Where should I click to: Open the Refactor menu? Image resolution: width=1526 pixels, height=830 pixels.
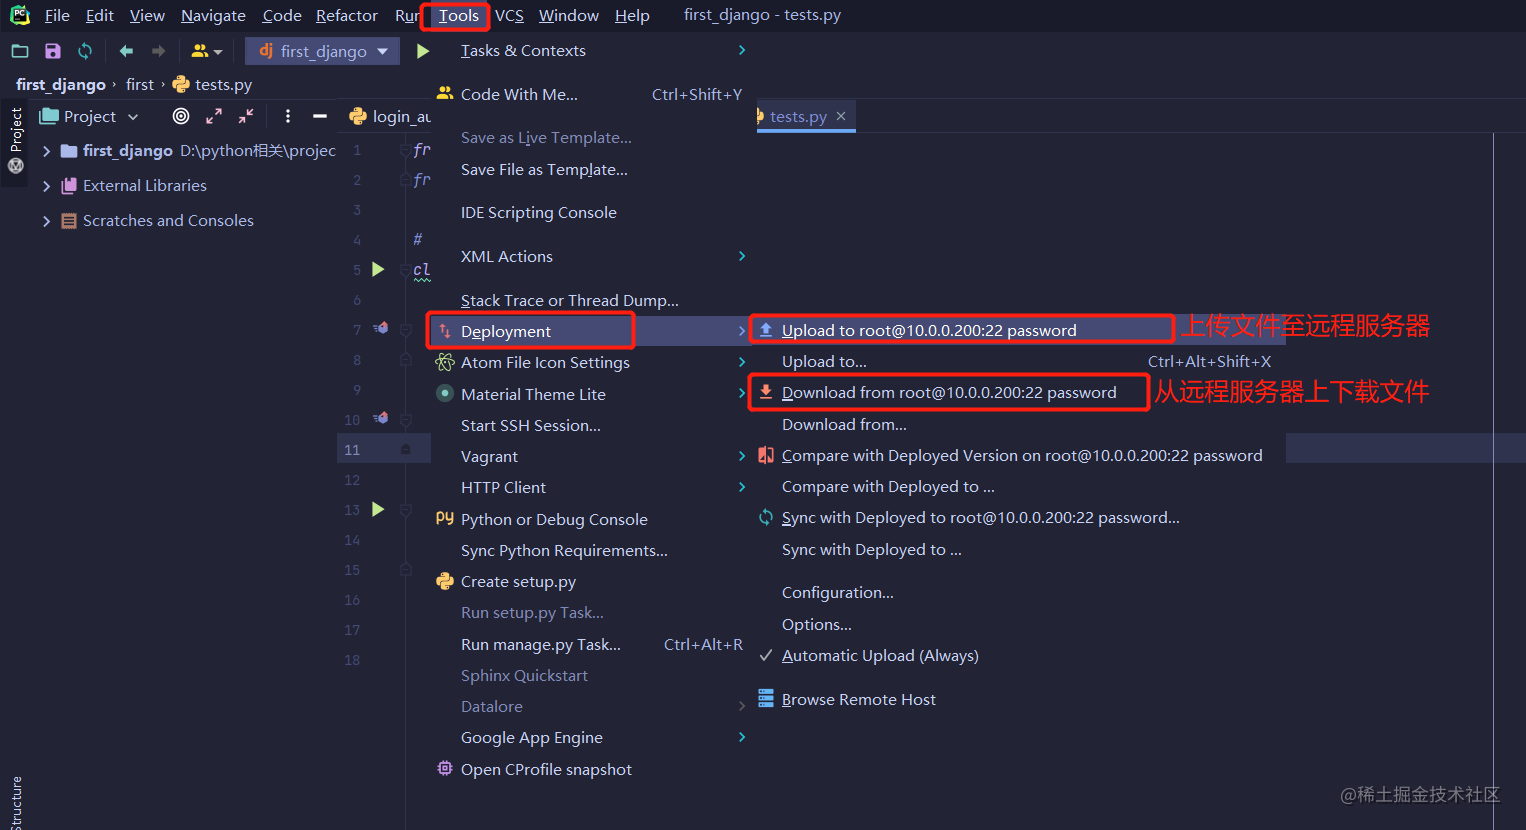(347, 16)
